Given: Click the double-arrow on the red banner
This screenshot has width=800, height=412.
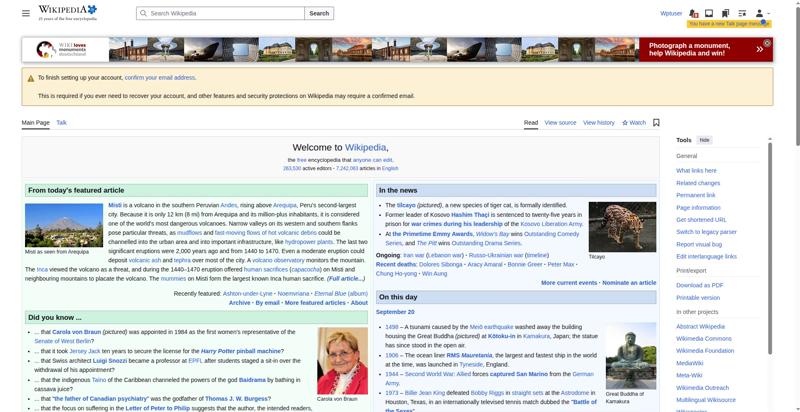Looking at the screenshot, I should [760, 49].
